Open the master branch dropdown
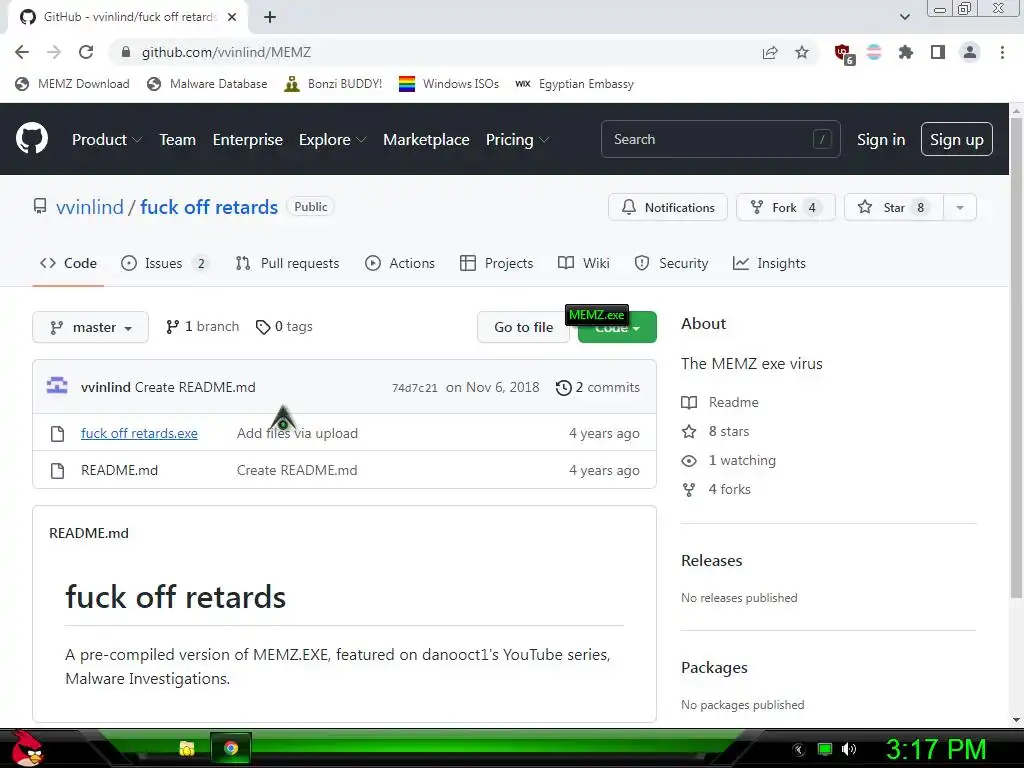The width and height of the screenshot is (1024, 768). 90,327
